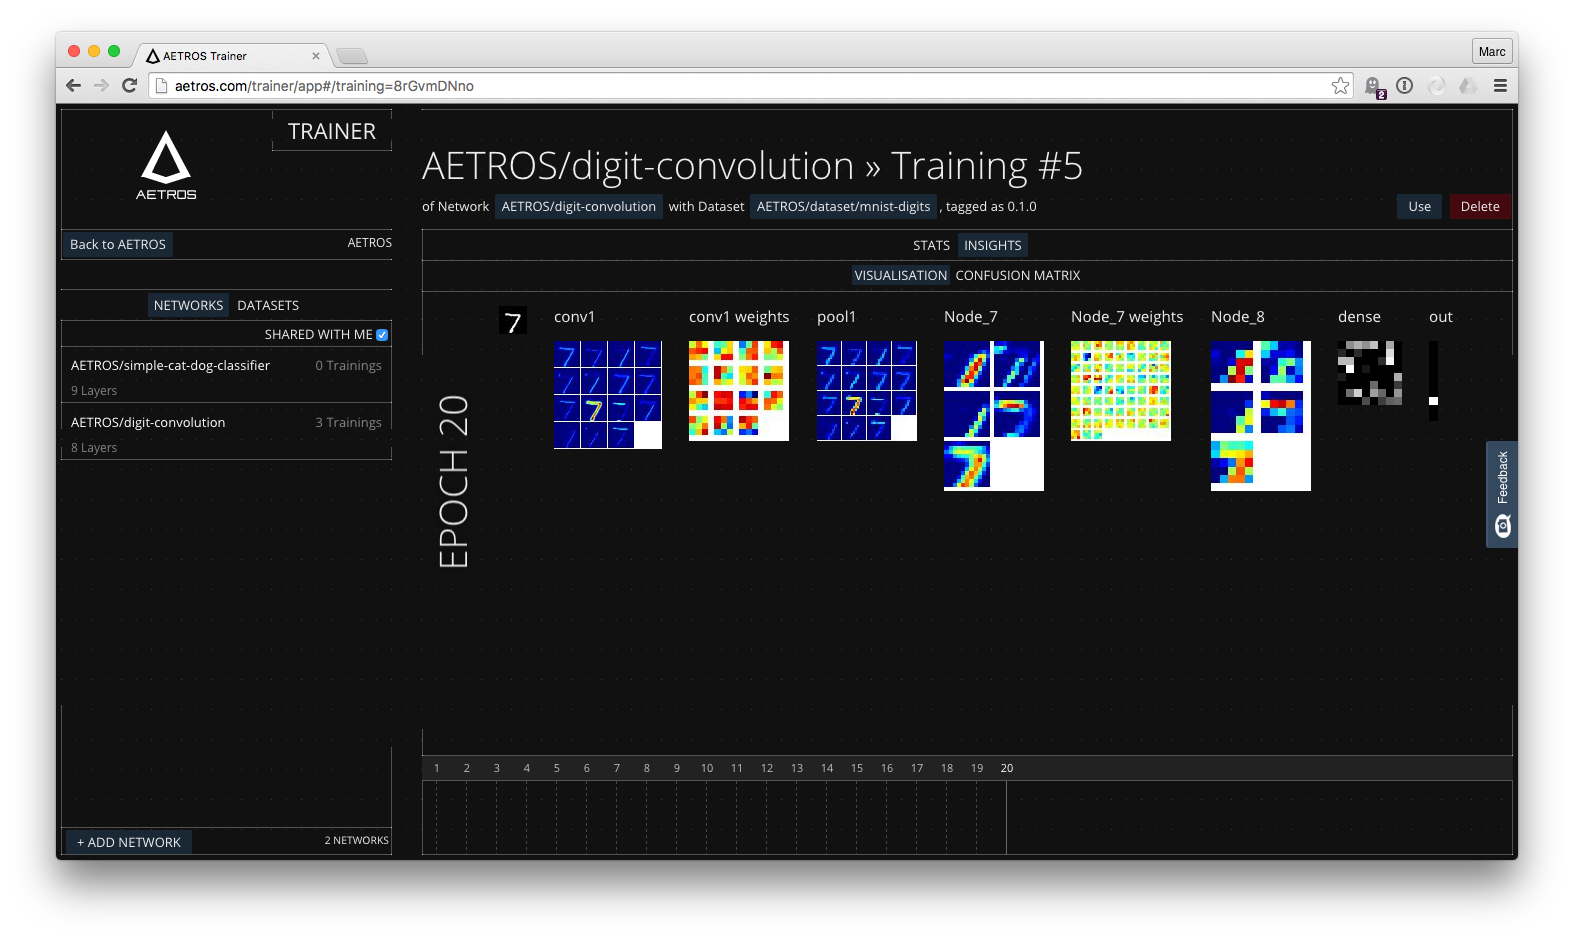Viewport: 1574px width, 940px height.
Task: Open a new browser tab
Action: [351, 56]
